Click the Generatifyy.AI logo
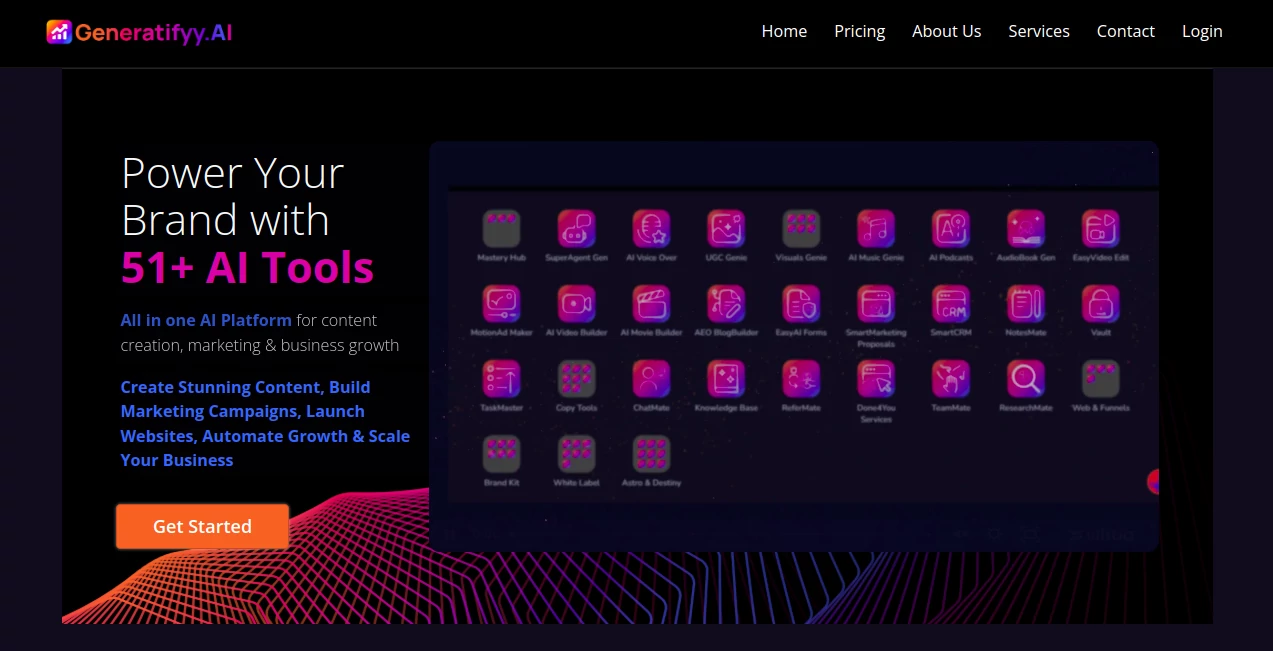Screen dimensions: 1273x651 point(139,31)
